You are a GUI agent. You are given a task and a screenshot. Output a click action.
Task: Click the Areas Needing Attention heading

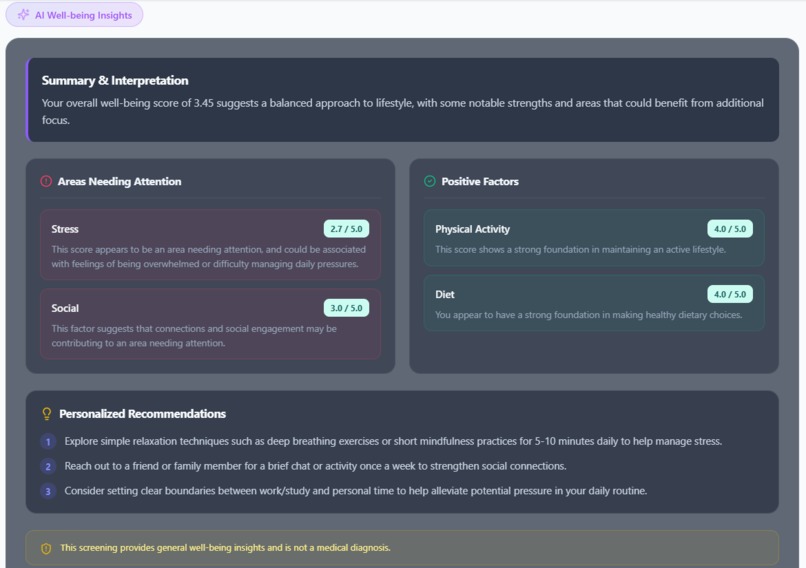click(119, 181)
